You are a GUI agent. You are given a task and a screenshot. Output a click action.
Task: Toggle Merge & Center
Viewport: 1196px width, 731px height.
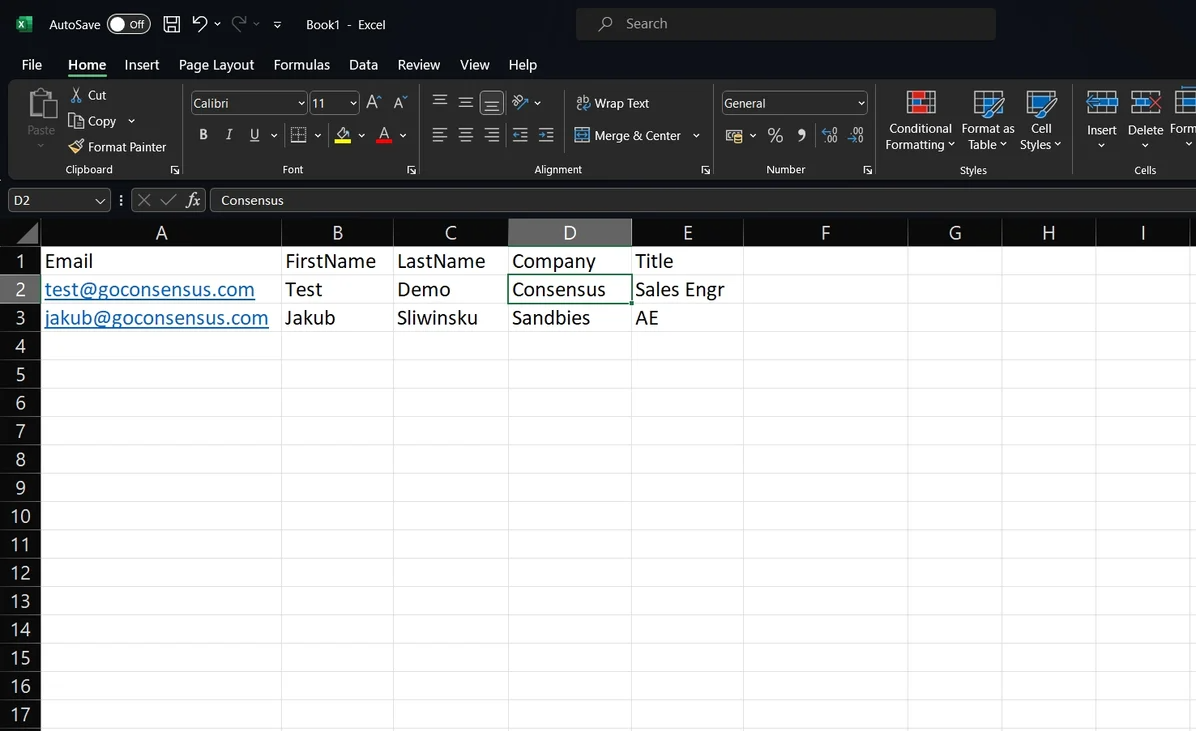pyautogui.click(x=627, y=135)
